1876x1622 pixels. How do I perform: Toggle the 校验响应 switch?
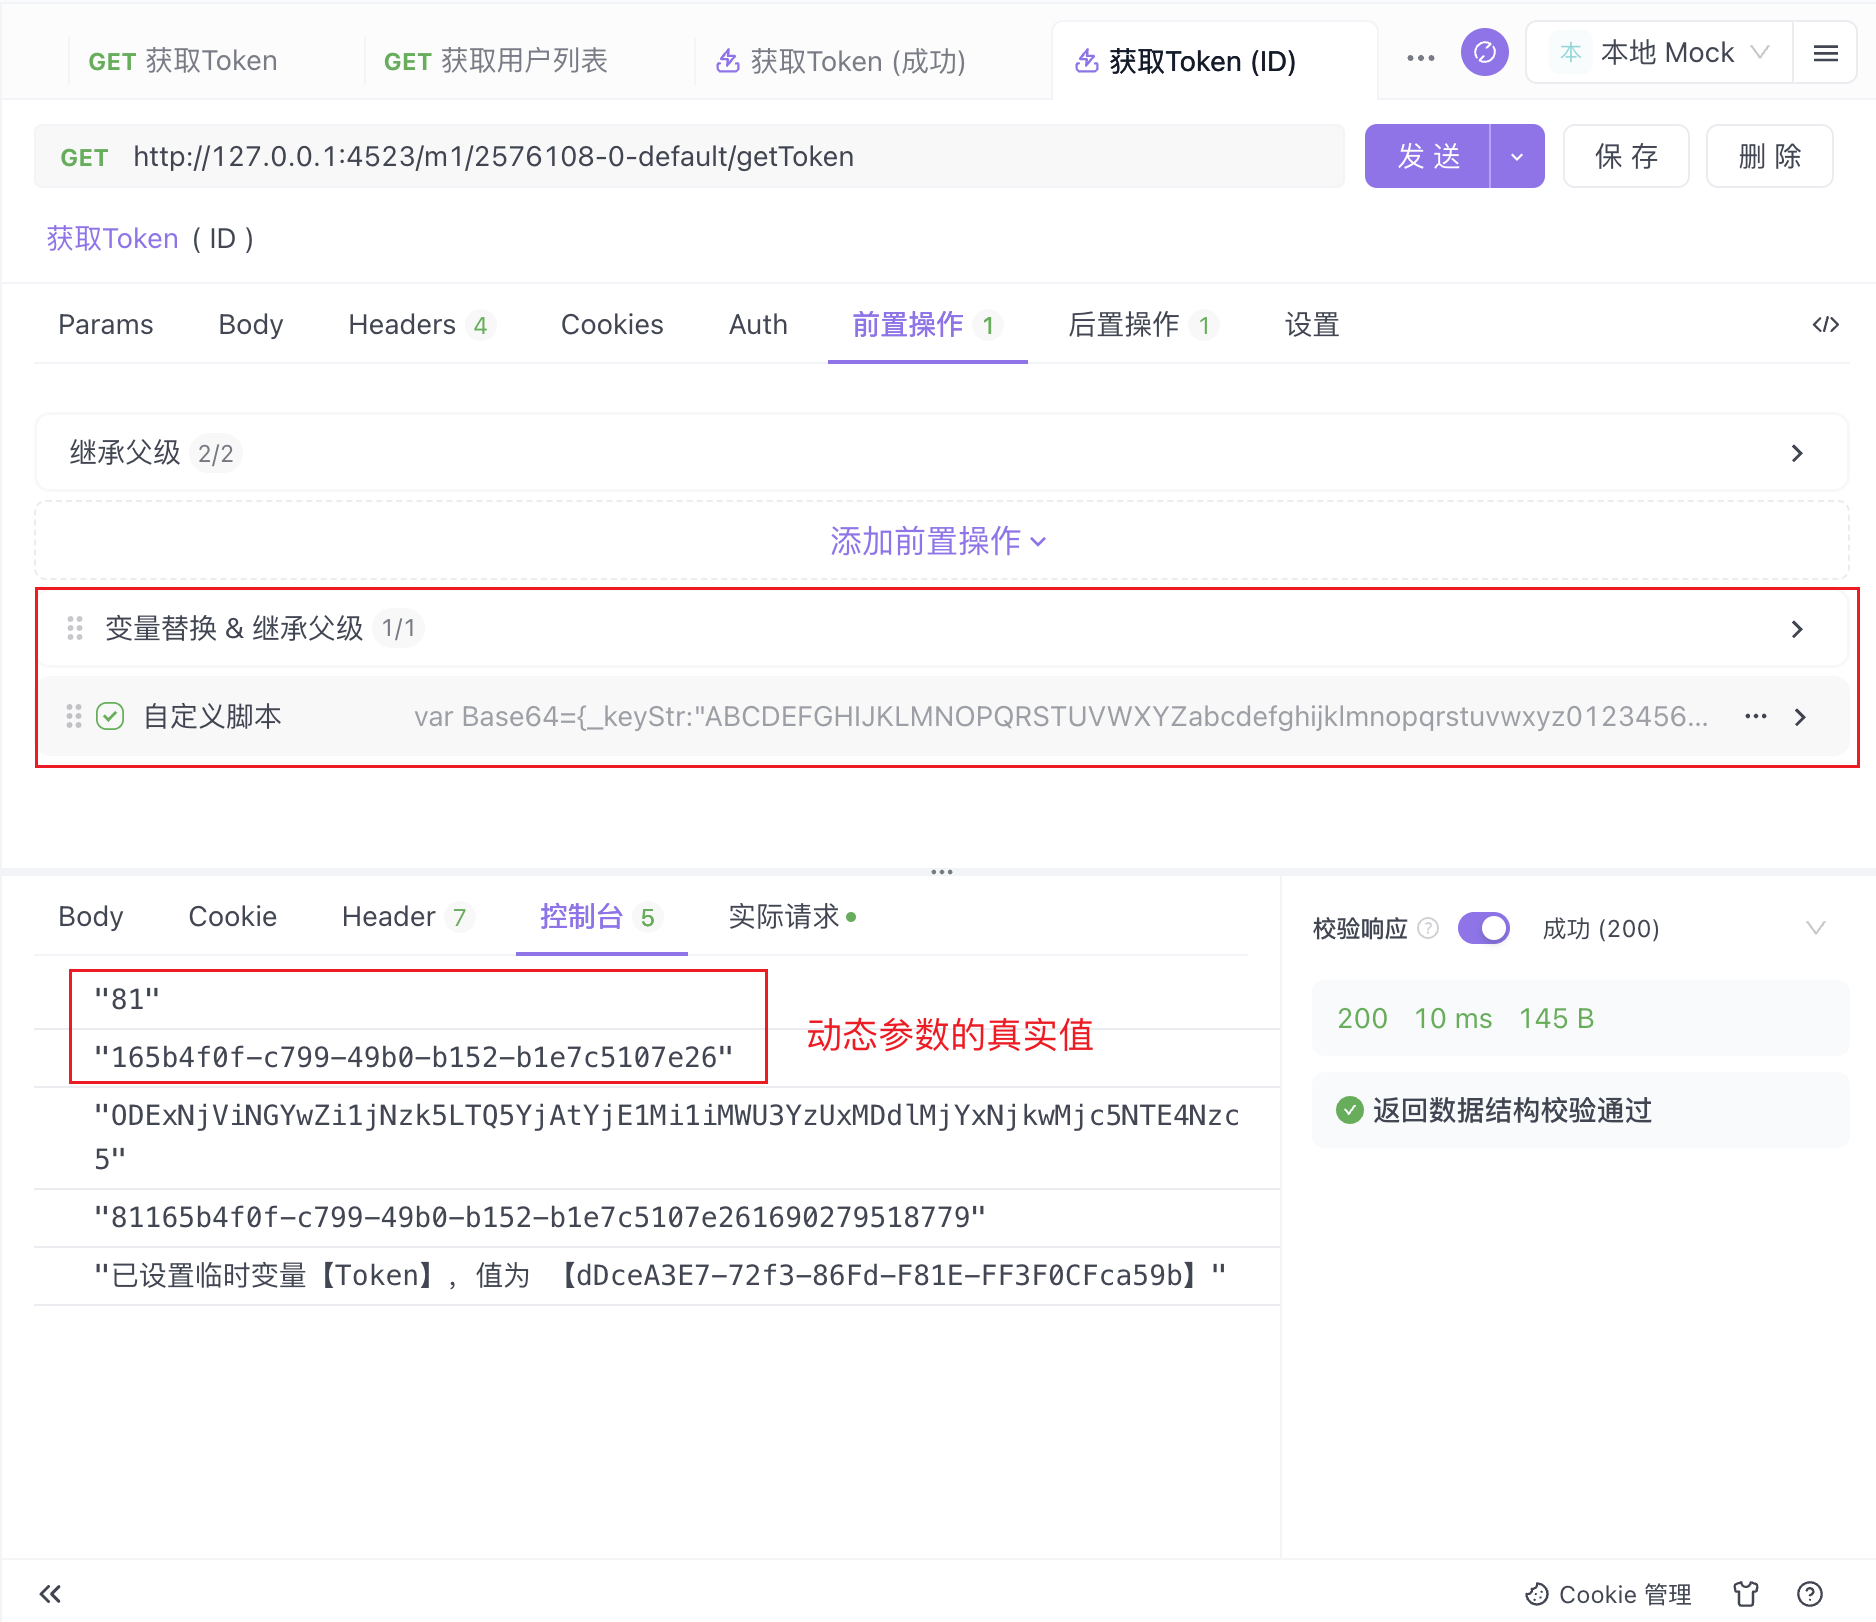(x=1484, y=928)
